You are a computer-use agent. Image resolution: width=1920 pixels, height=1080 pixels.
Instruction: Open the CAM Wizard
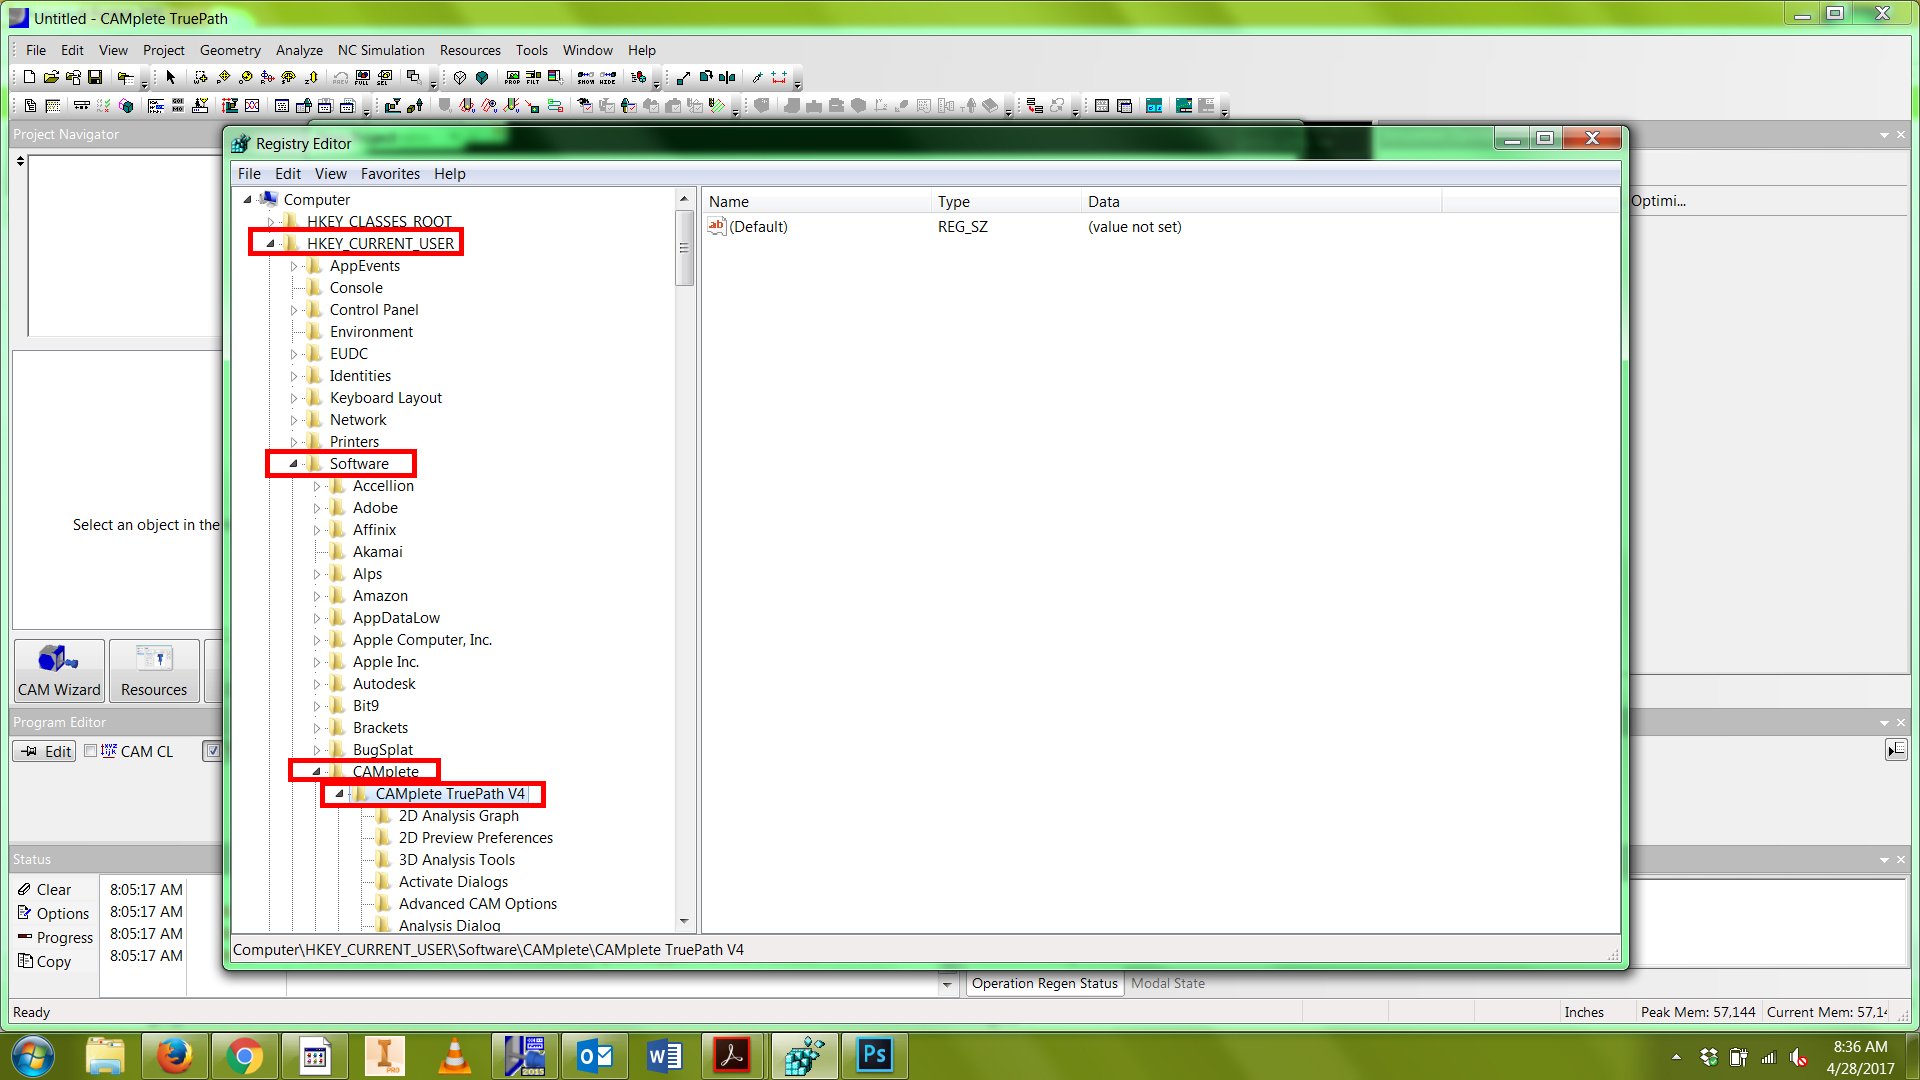[59, 670]
